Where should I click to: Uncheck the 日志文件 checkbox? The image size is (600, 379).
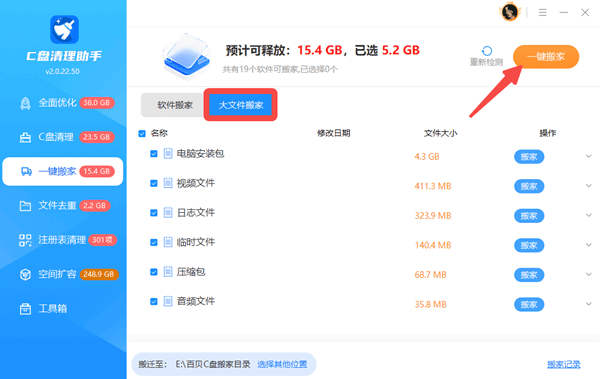pos(154,213)
